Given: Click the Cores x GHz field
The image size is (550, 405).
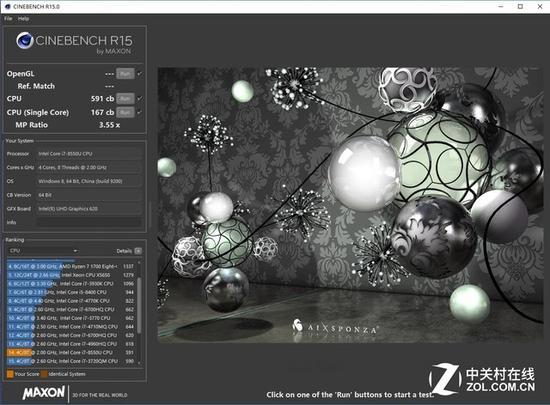Looking at the screenshot, I should pyautogui.click(x=89, y=167).
